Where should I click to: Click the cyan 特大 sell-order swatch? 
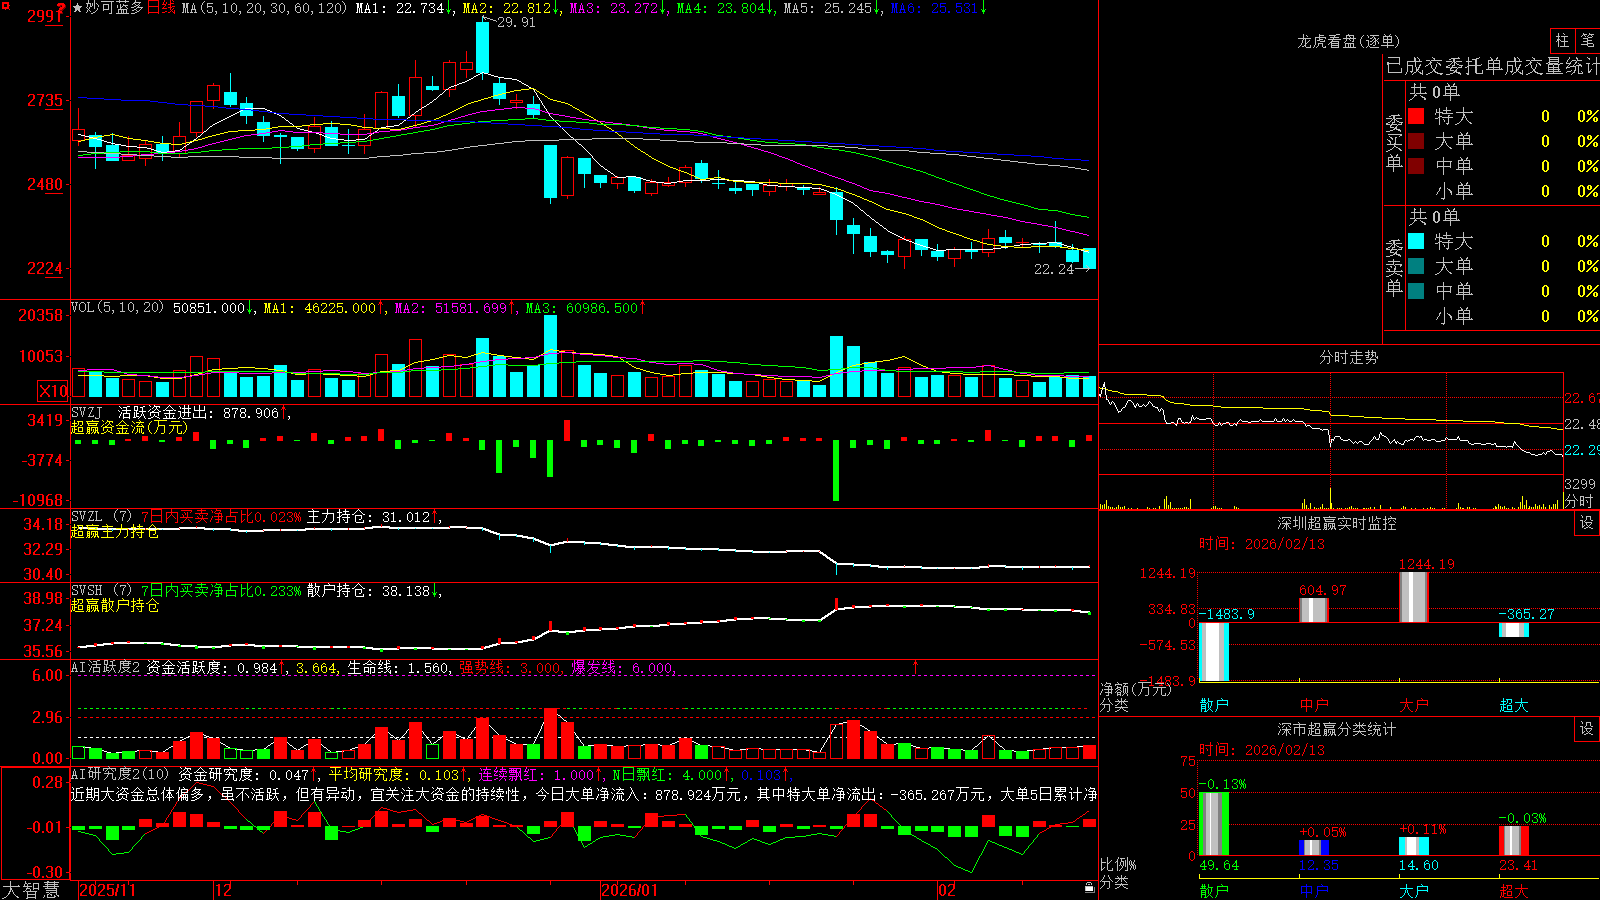click(x=1416, y=241)
